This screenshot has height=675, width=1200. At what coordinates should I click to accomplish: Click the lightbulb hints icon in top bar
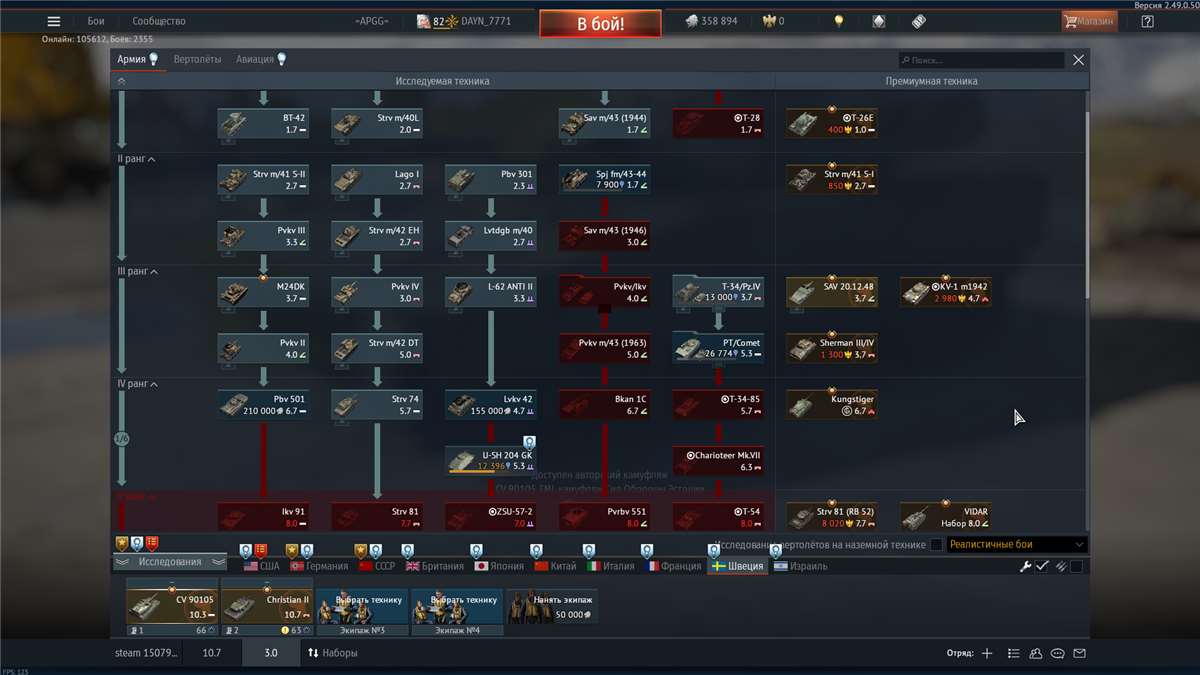(x=839, y=21)
